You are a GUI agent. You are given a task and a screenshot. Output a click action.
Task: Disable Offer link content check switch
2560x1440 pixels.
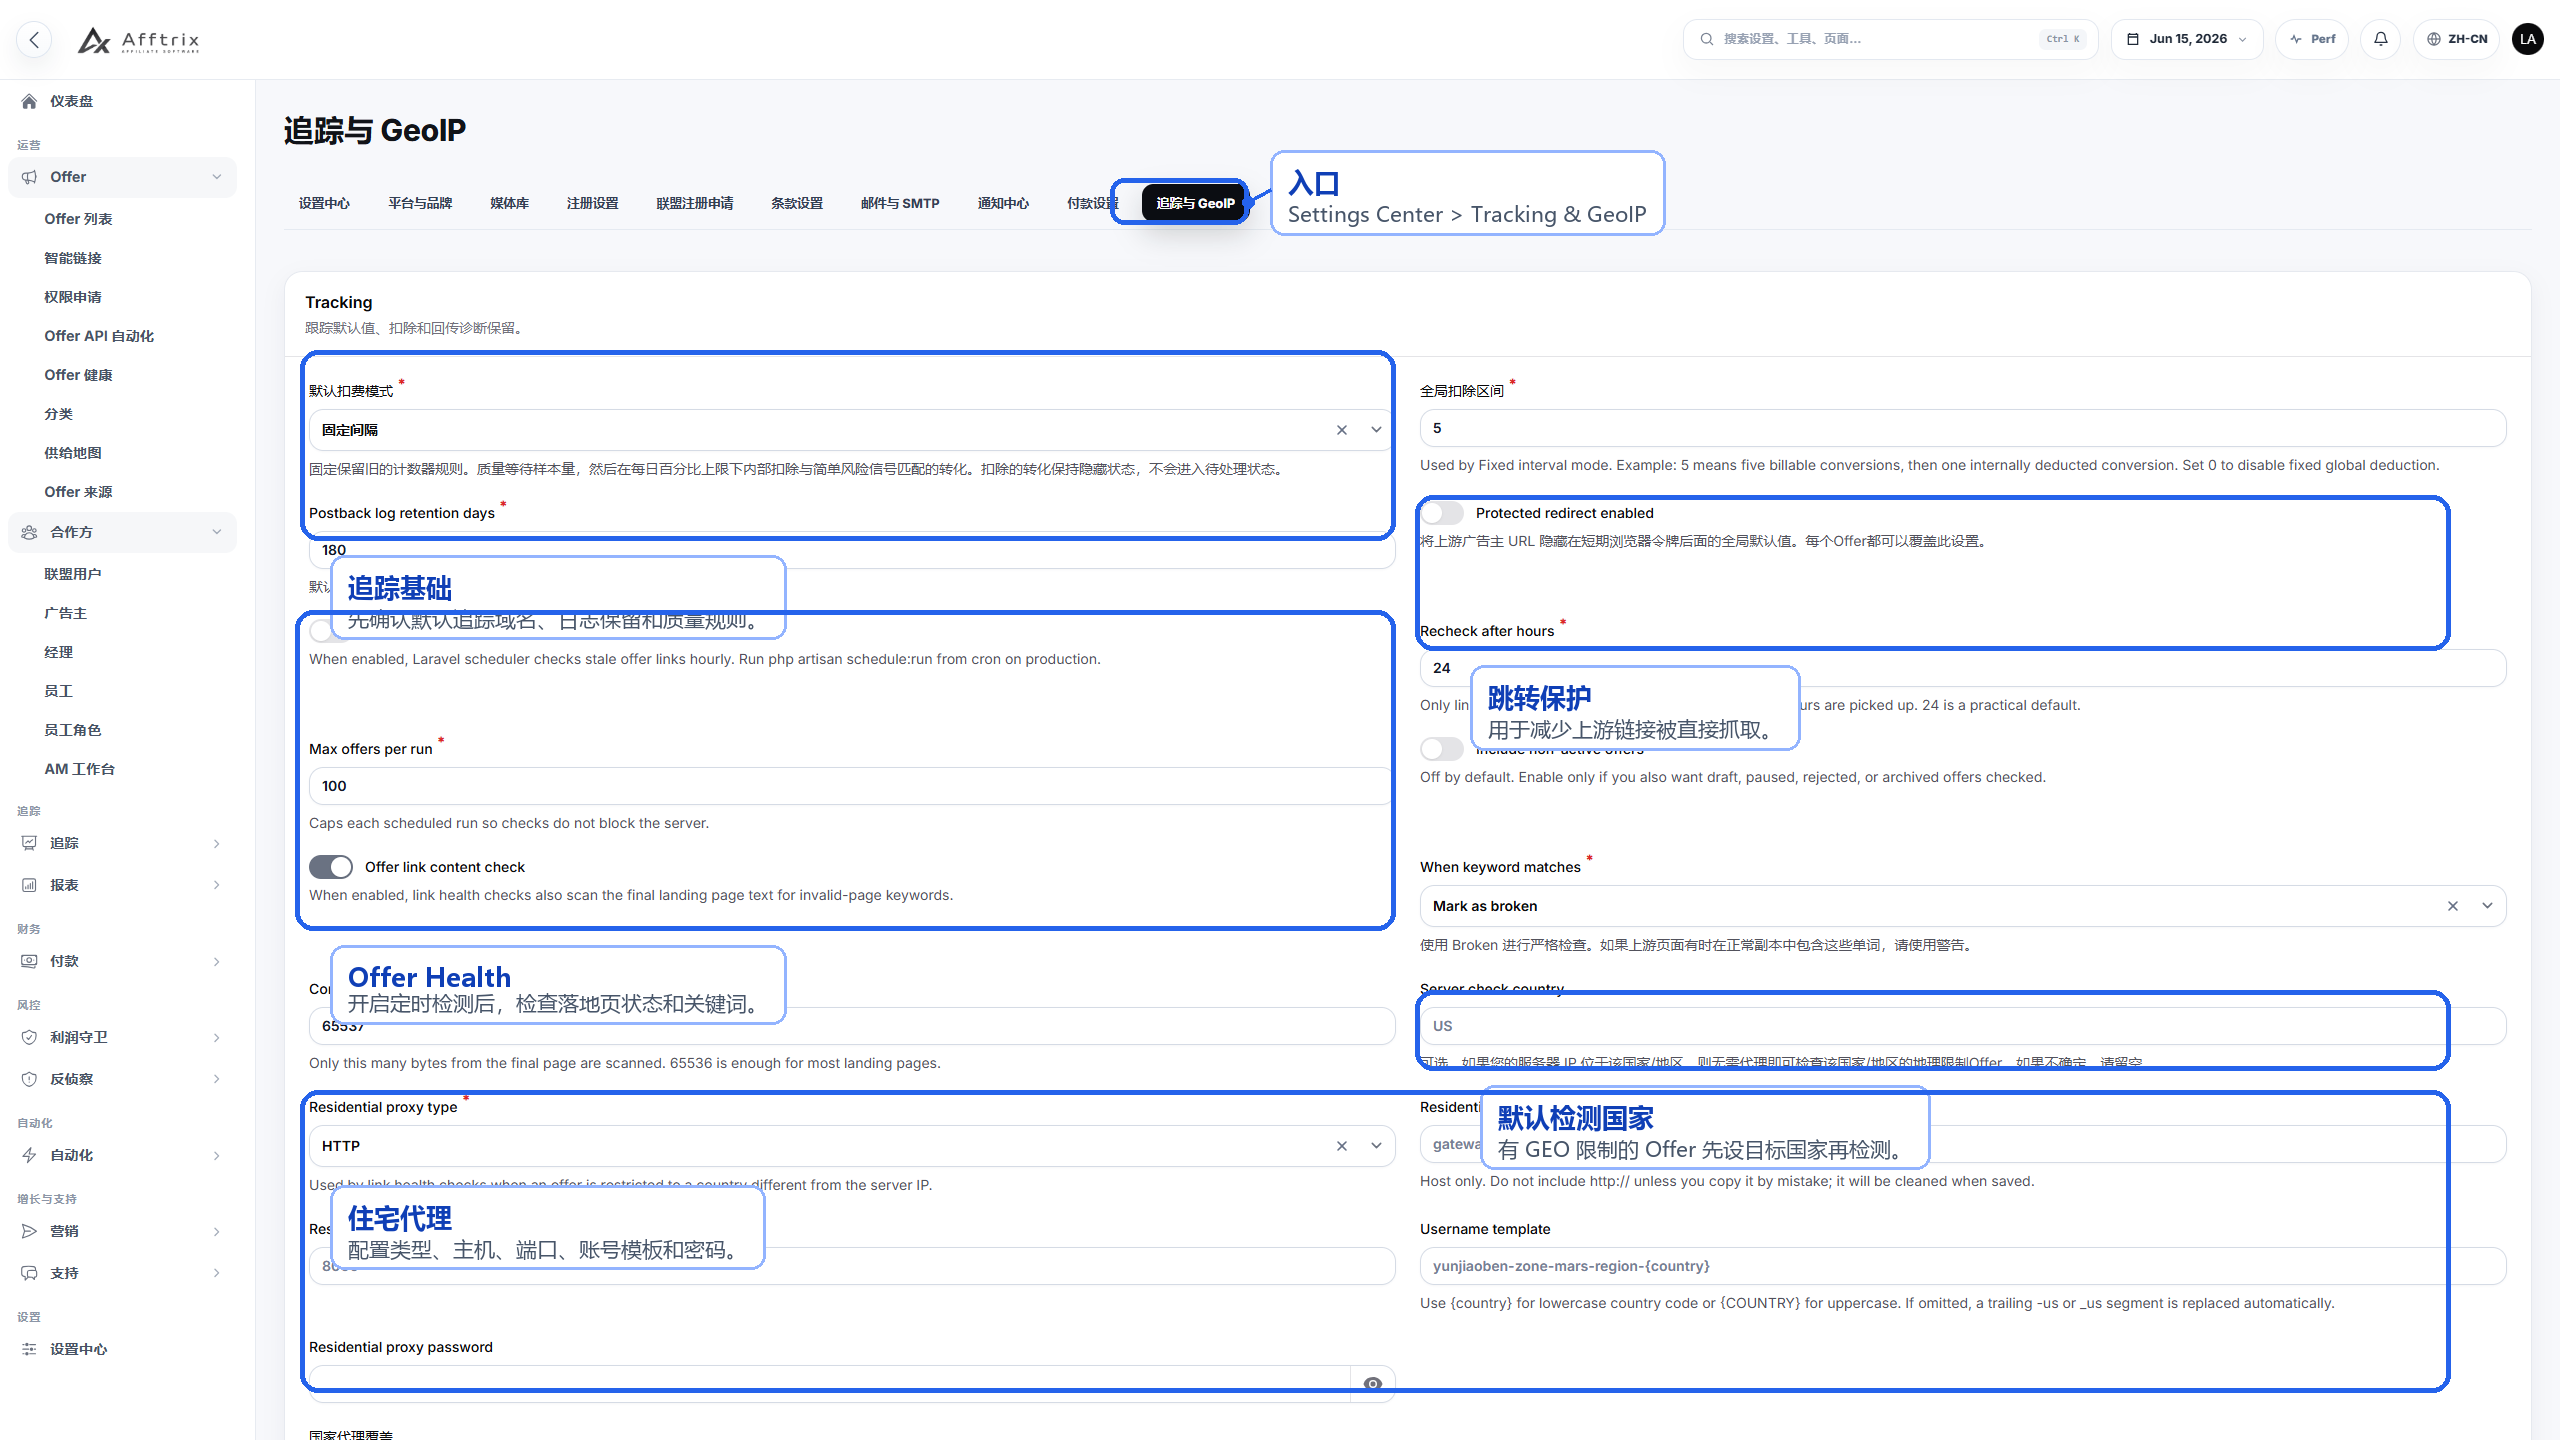pos(331,867)
